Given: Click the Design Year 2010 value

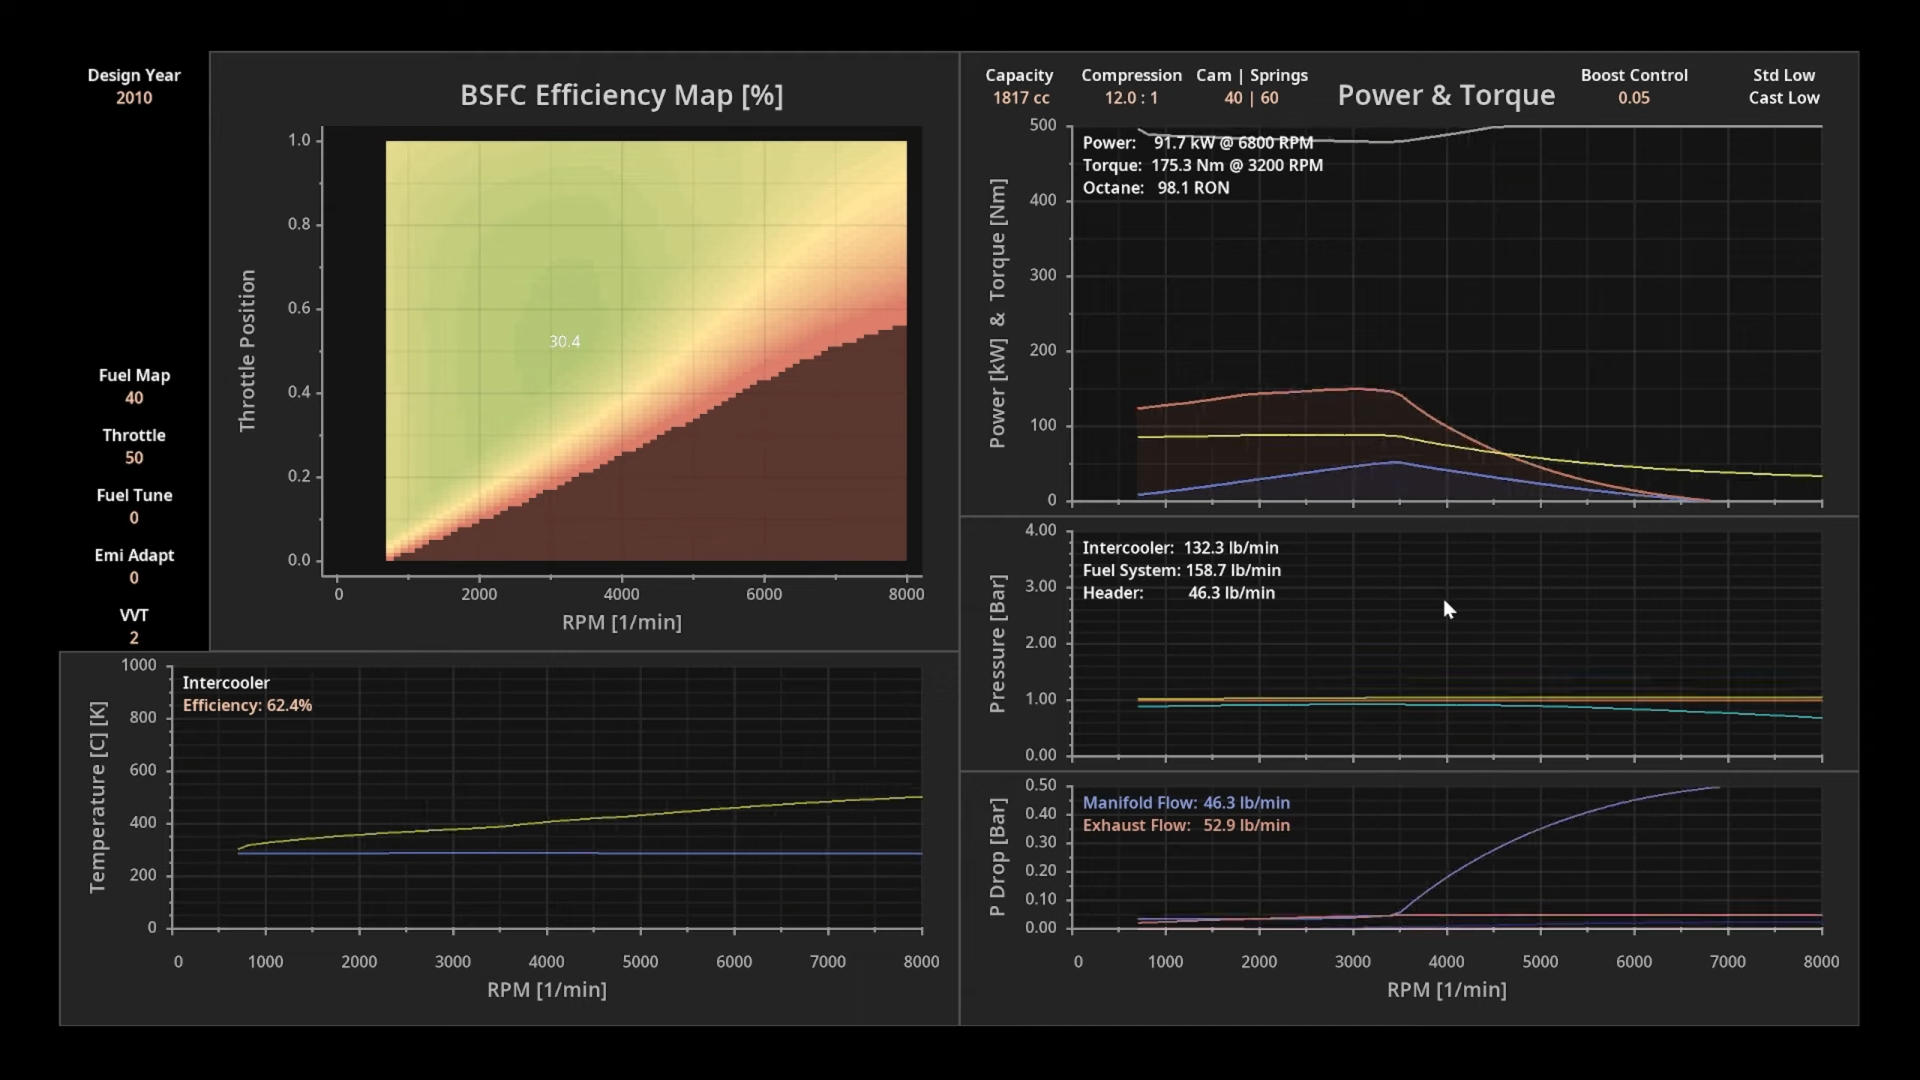Looking at the screenshot, I should click(134, 98).
